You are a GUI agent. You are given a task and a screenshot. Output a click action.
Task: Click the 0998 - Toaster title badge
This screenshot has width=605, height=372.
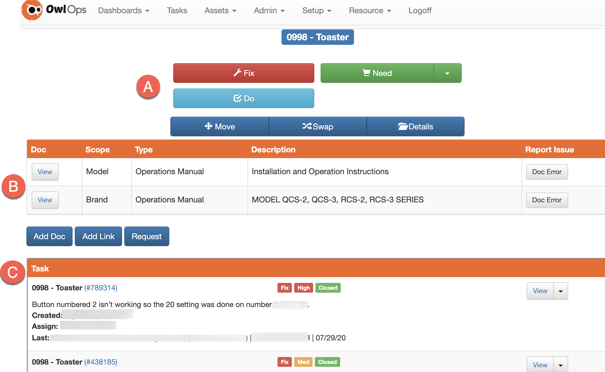(318, 37)
